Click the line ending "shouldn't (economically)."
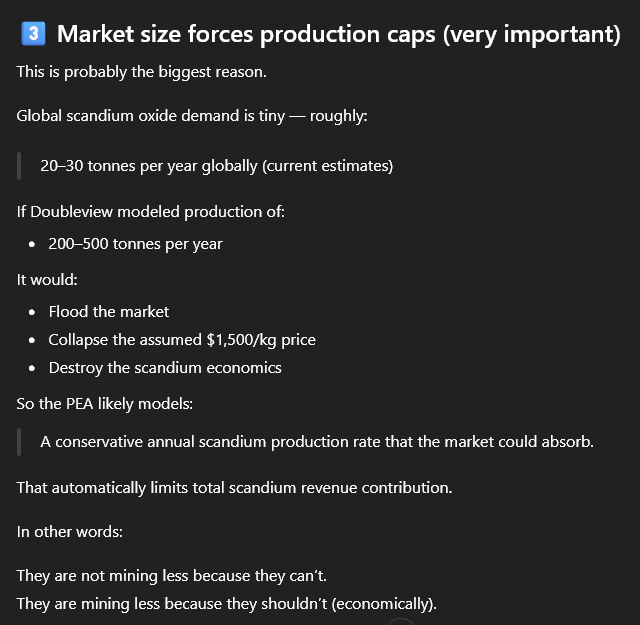The image size is (640, 625). point(227,603)
